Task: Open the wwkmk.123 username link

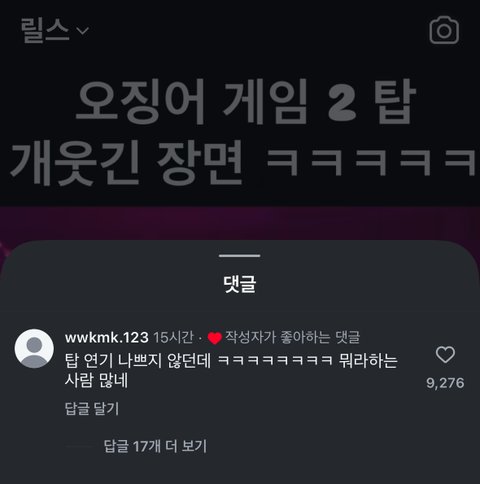Action: coord(107,338)
